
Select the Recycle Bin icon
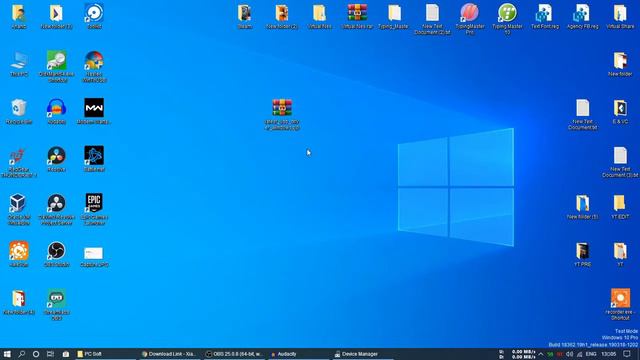pyautogui.click(x=19, y=111)
